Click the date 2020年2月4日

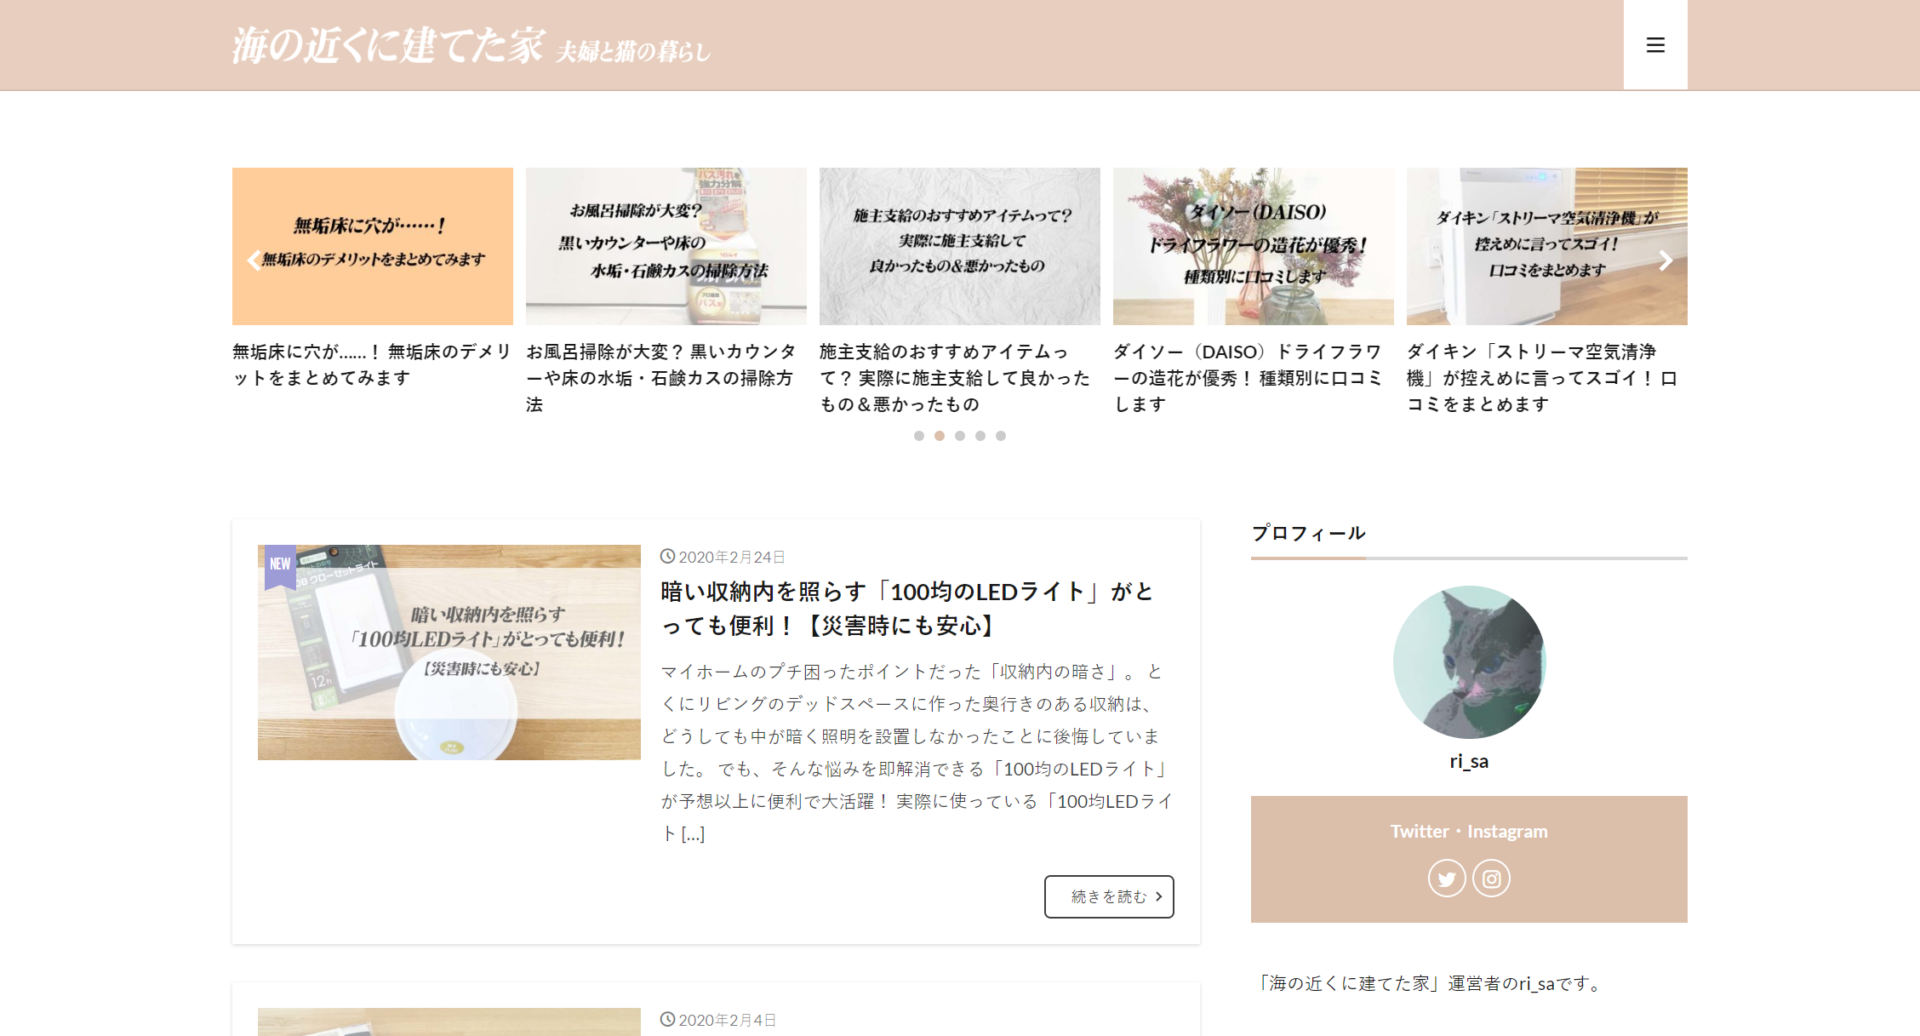[728, 1020]
